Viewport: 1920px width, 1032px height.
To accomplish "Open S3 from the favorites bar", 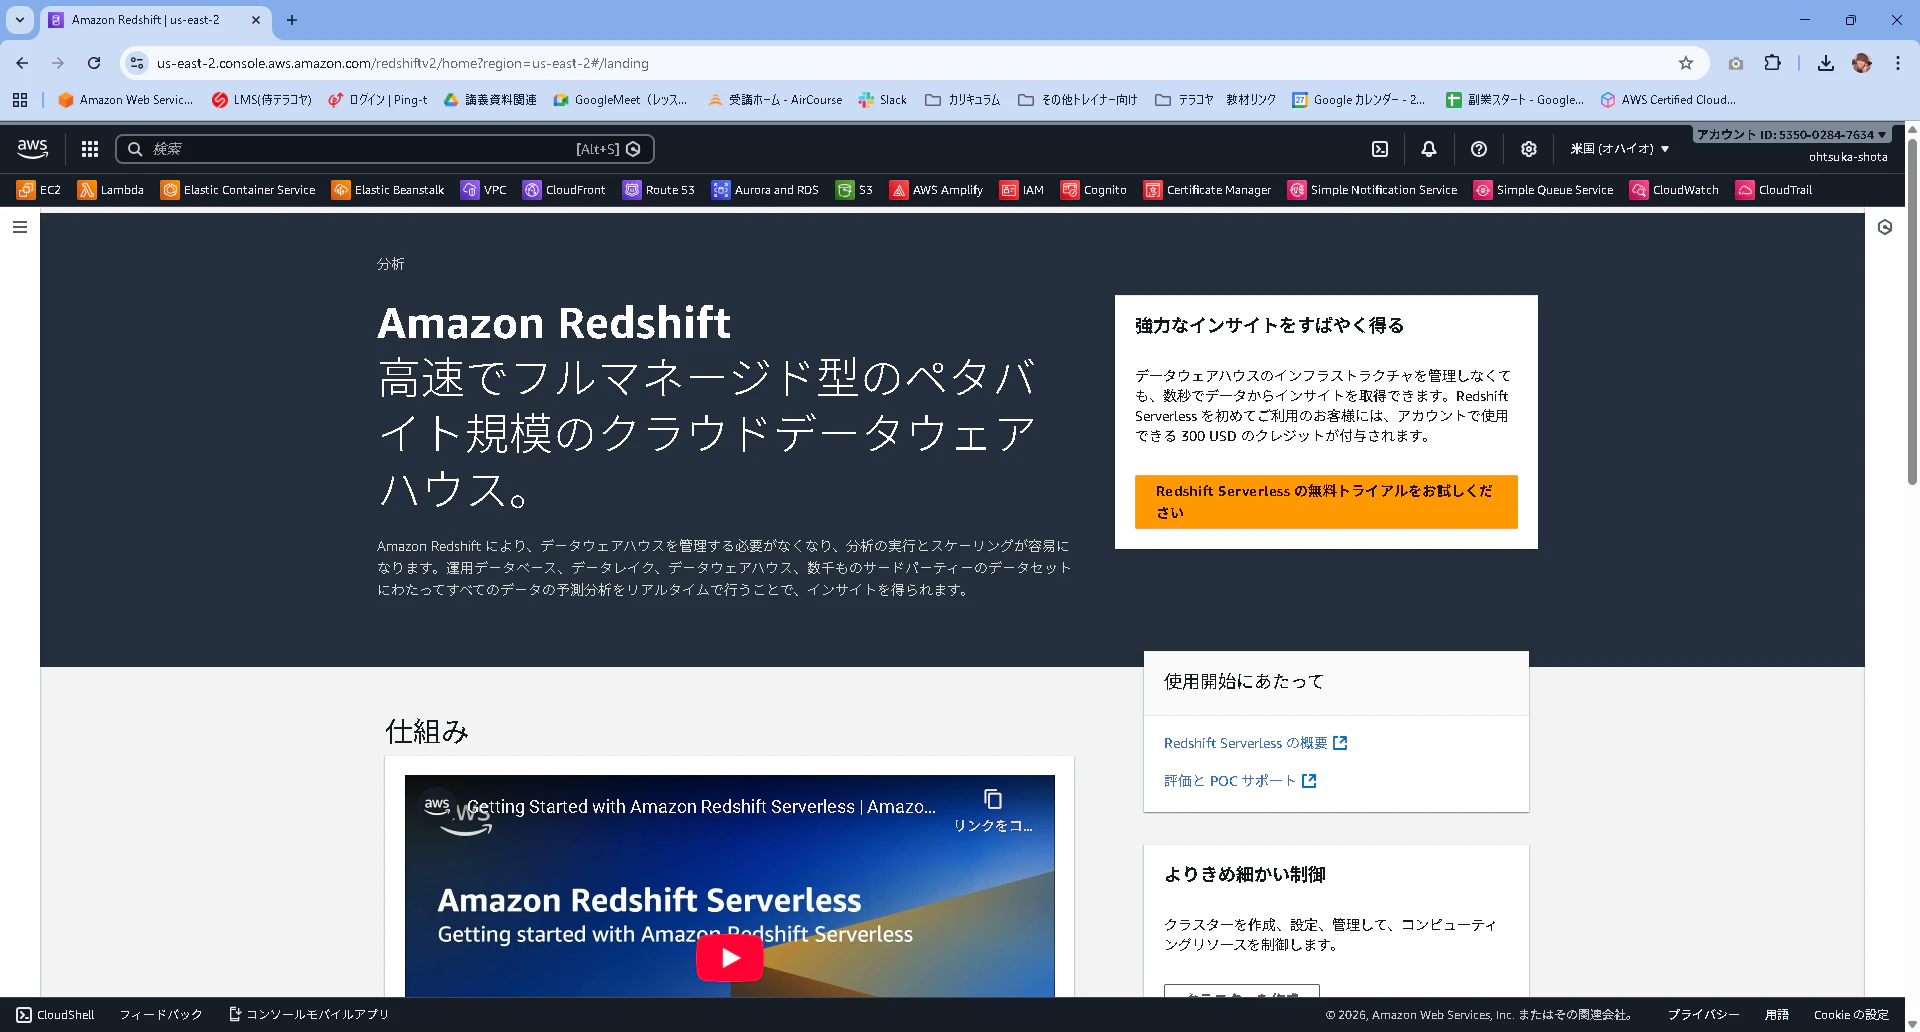I will [855, 190].
